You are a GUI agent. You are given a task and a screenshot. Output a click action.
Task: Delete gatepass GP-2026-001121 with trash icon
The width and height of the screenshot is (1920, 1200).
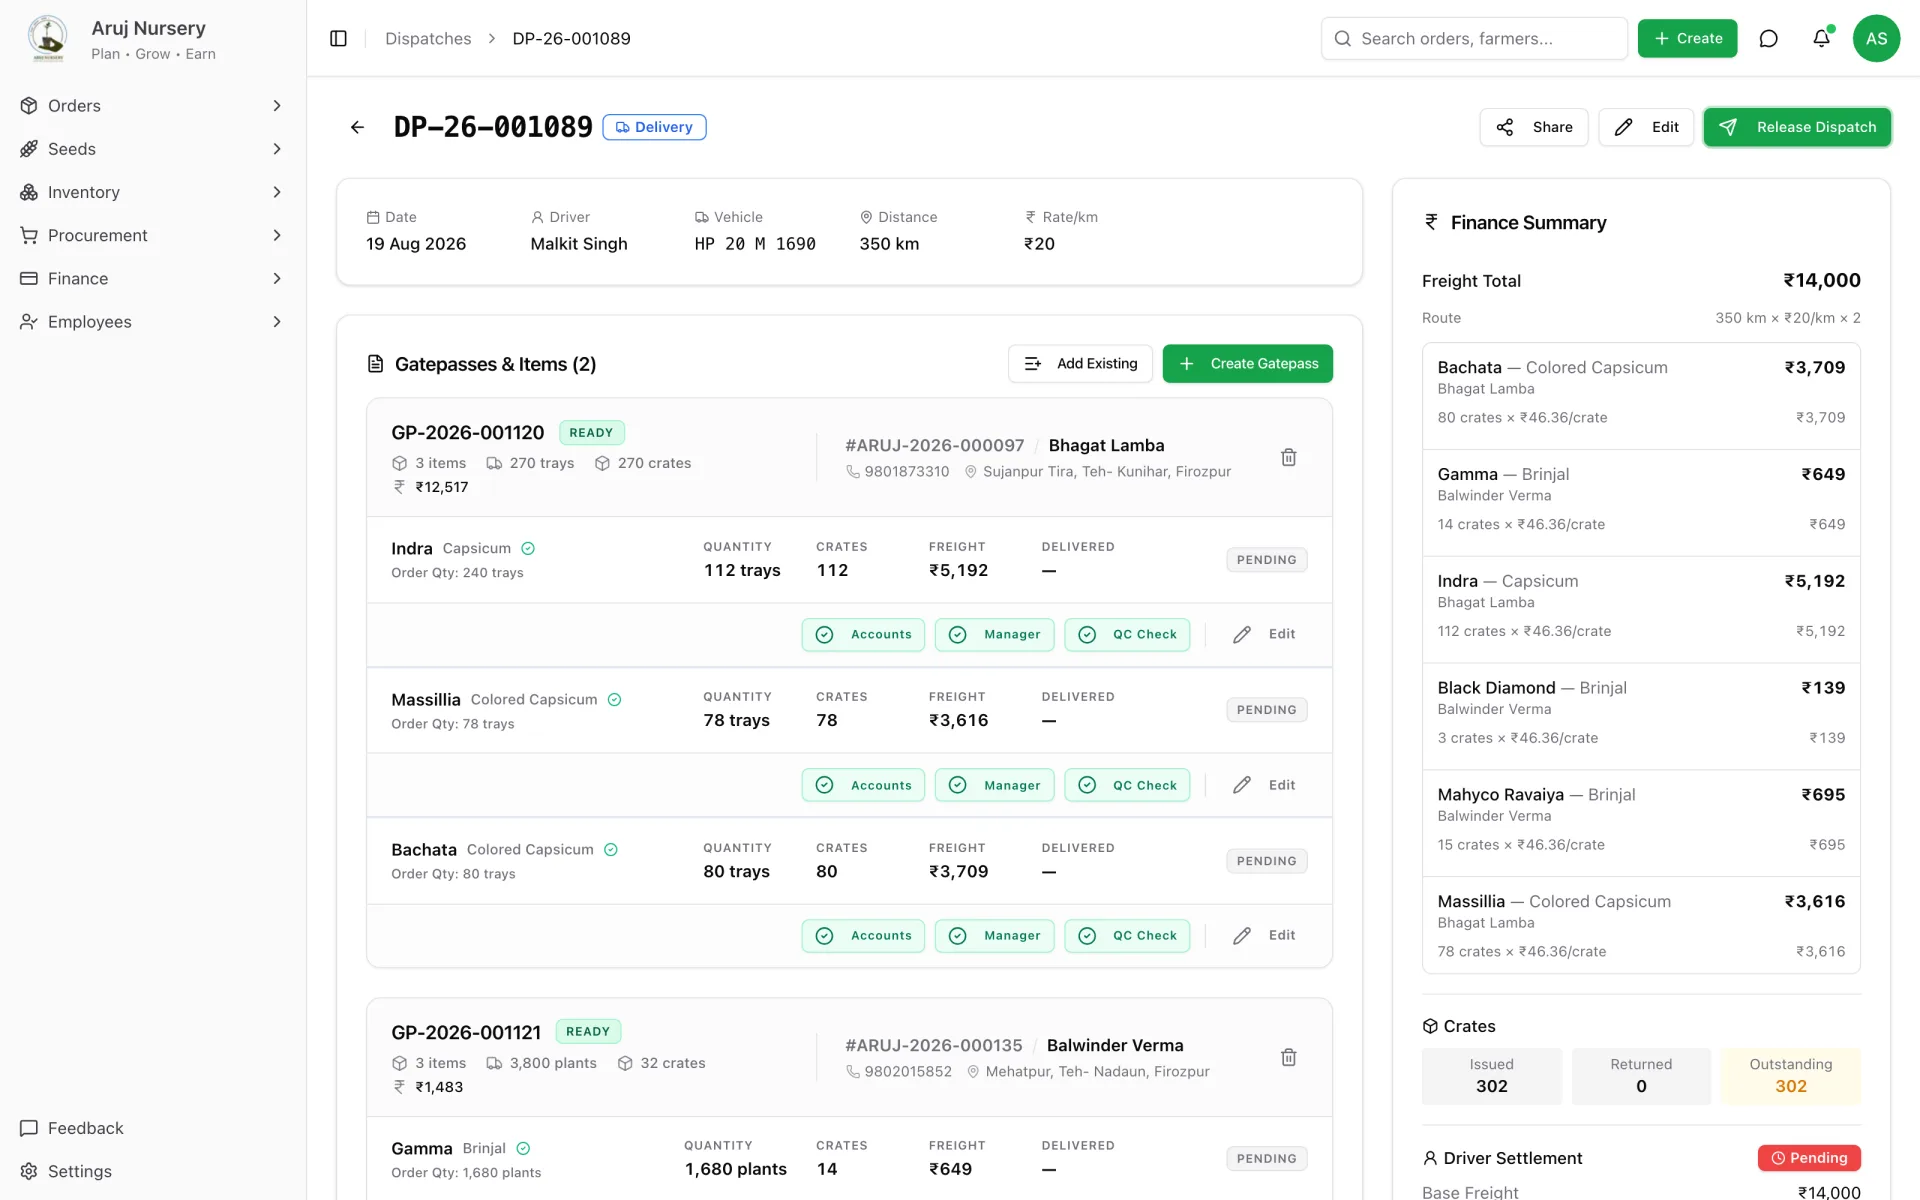coord(1288,1057)
